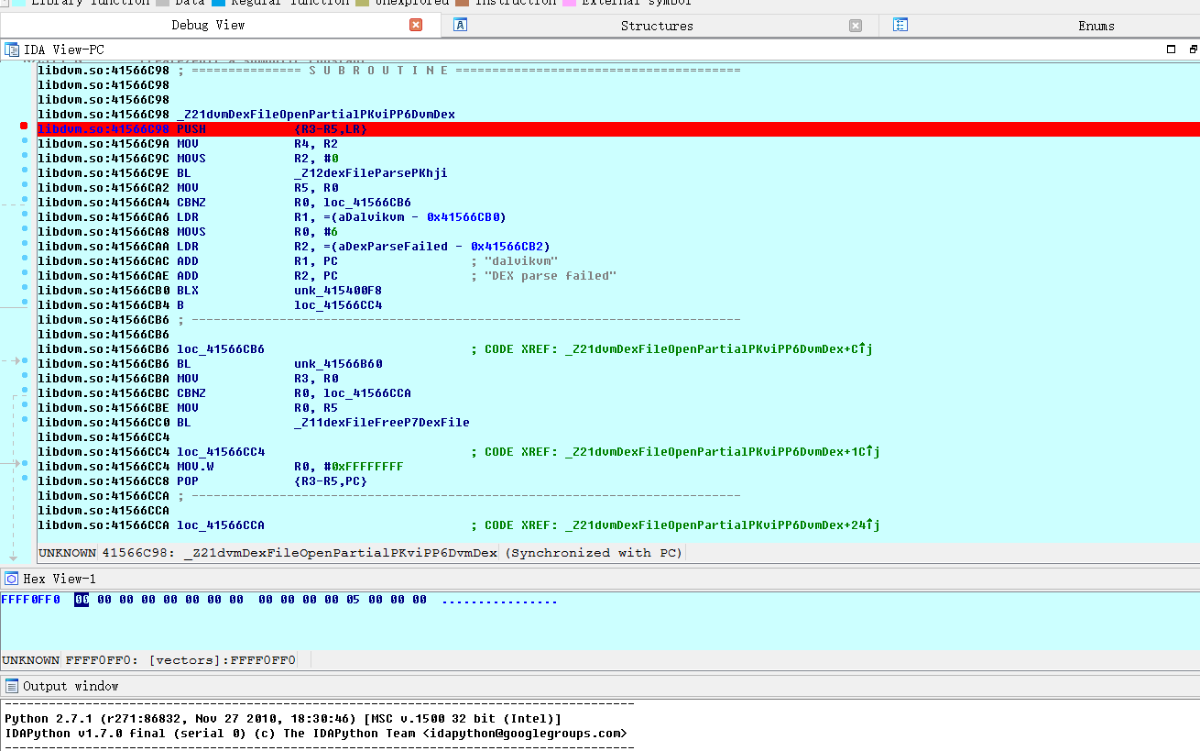Open the Enums tab
1200x751 pixels.
coord(1096,26)
